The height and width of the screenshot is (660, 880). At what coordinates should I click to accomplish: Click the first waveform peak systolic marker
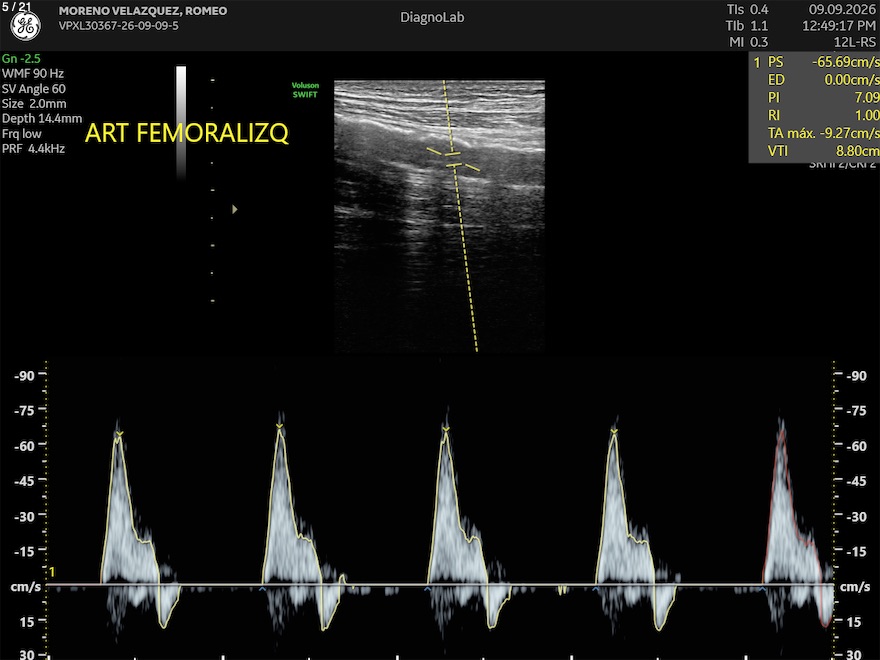coord(119,433)
